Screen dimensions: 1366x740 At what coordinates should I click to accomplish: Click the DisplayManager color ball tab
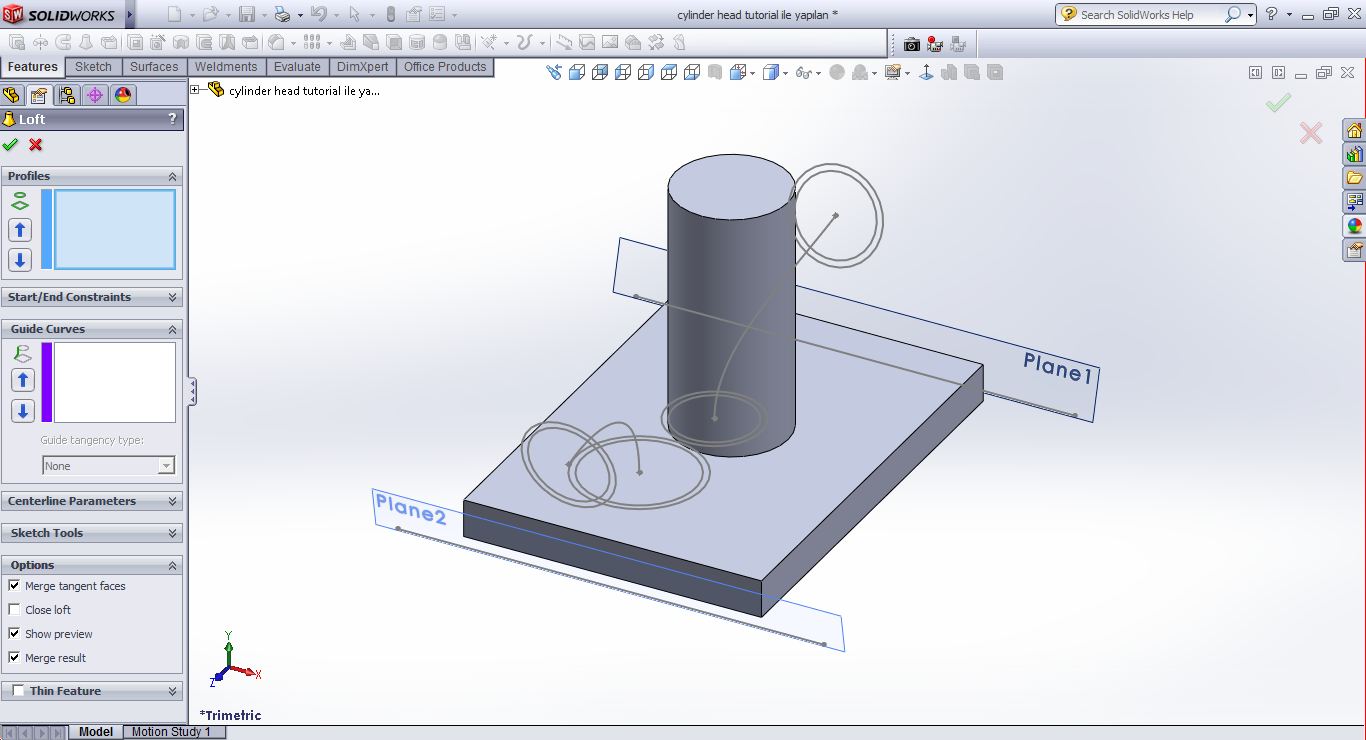(x=123, y=95)
